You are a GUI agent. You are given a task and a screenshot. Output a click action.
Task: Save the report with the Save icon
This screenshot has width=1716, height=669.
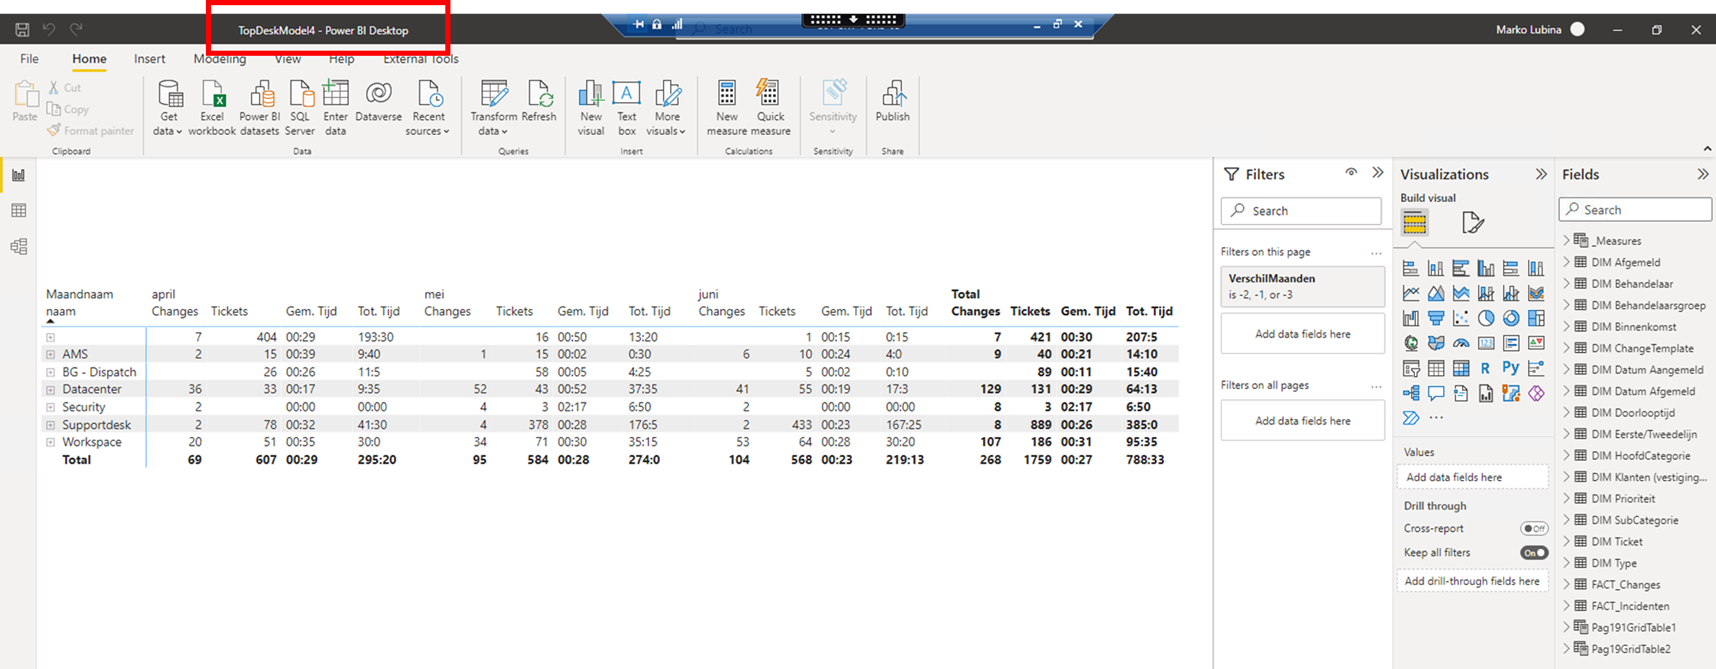22,30
